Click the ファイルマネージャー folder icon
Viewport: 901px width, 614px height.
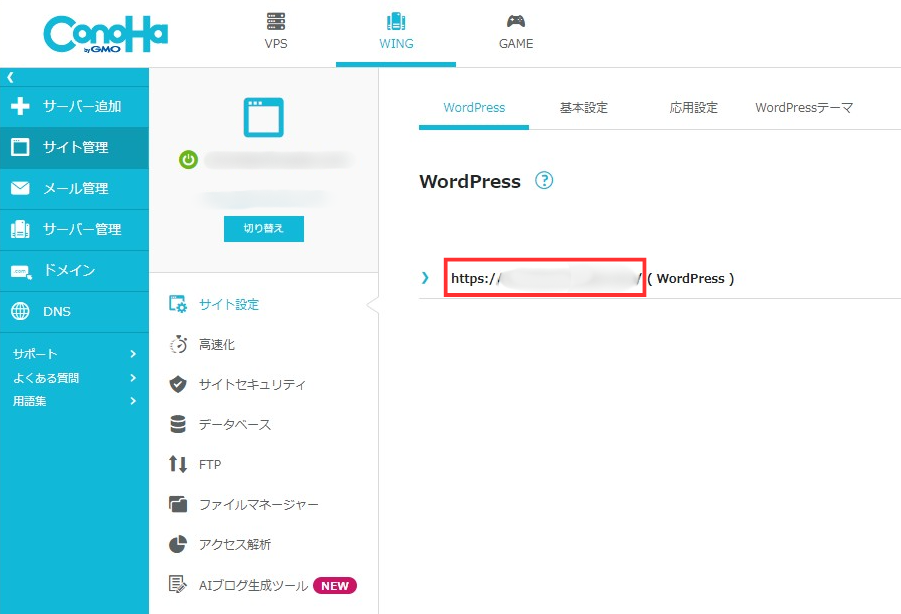[178, 504]
